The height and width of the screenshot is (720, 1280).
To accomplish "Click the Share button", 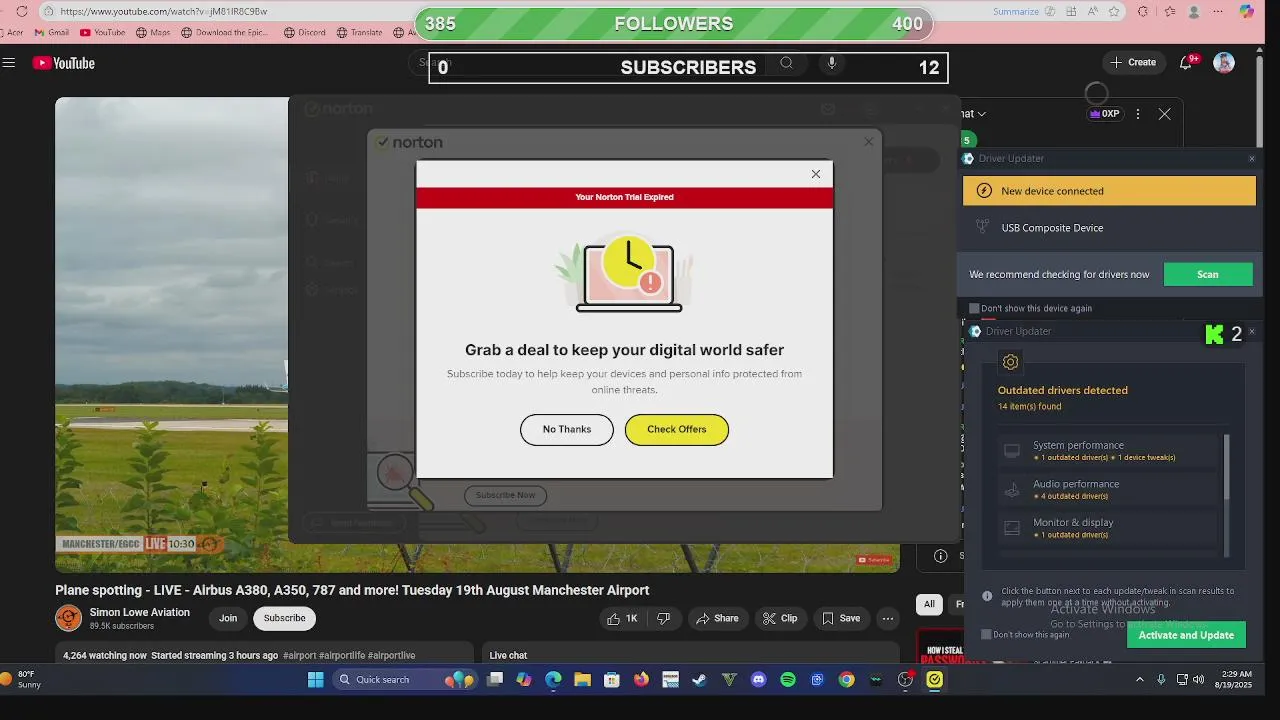I will pos(717,618).
